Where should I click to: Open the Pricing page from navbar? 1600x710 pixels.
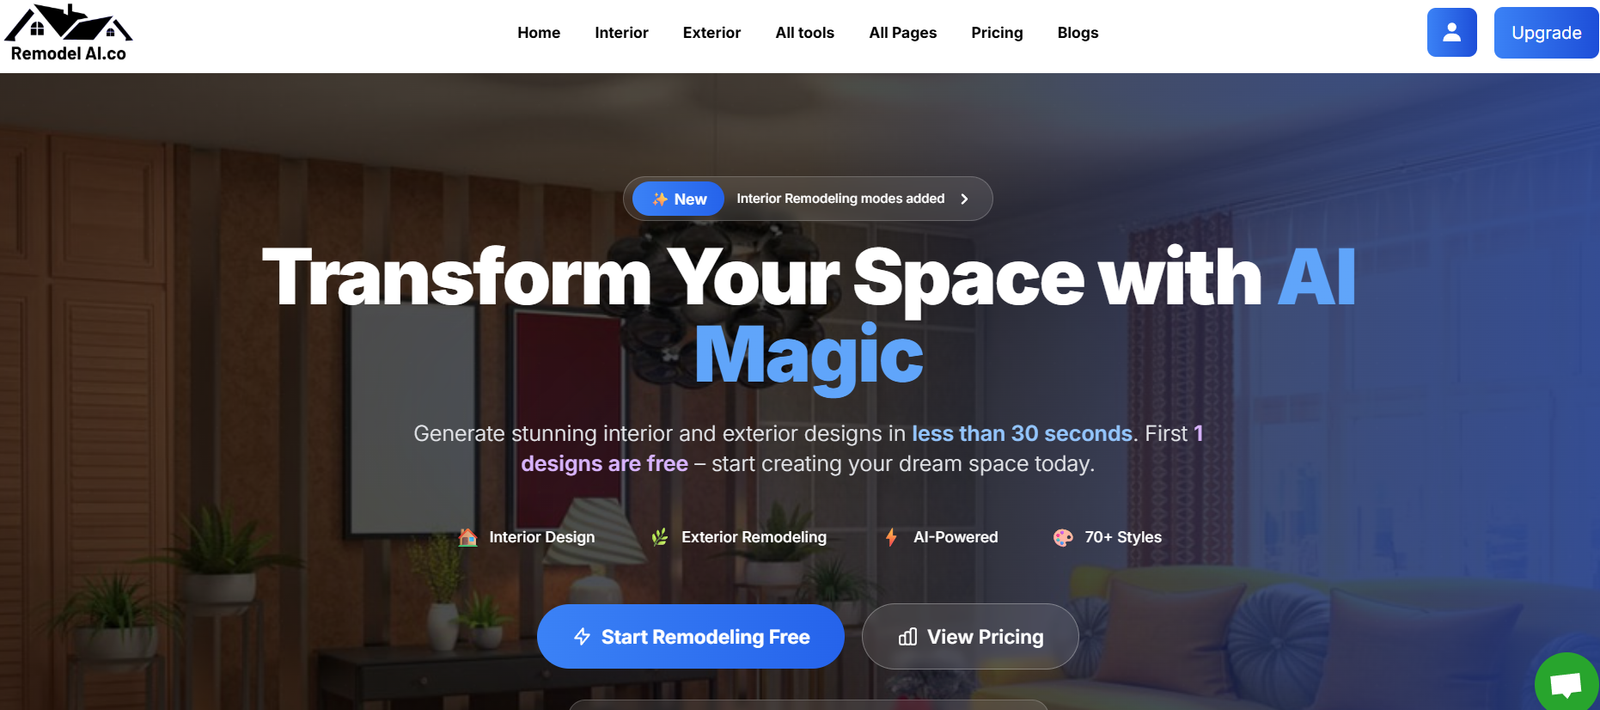pos(996,33)
